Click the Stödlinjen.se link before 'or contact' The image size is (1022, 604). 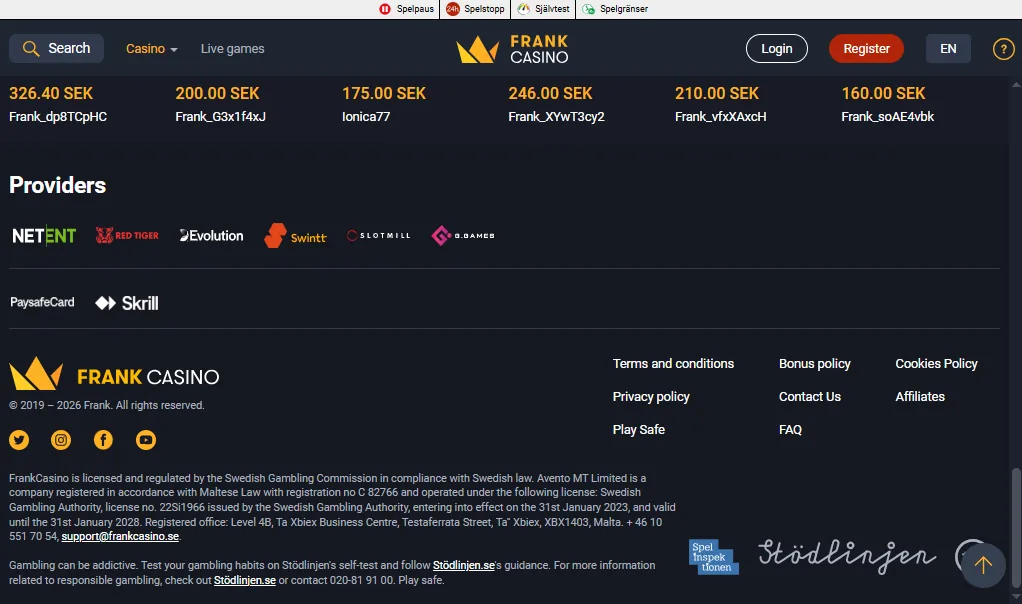(244, 580)
